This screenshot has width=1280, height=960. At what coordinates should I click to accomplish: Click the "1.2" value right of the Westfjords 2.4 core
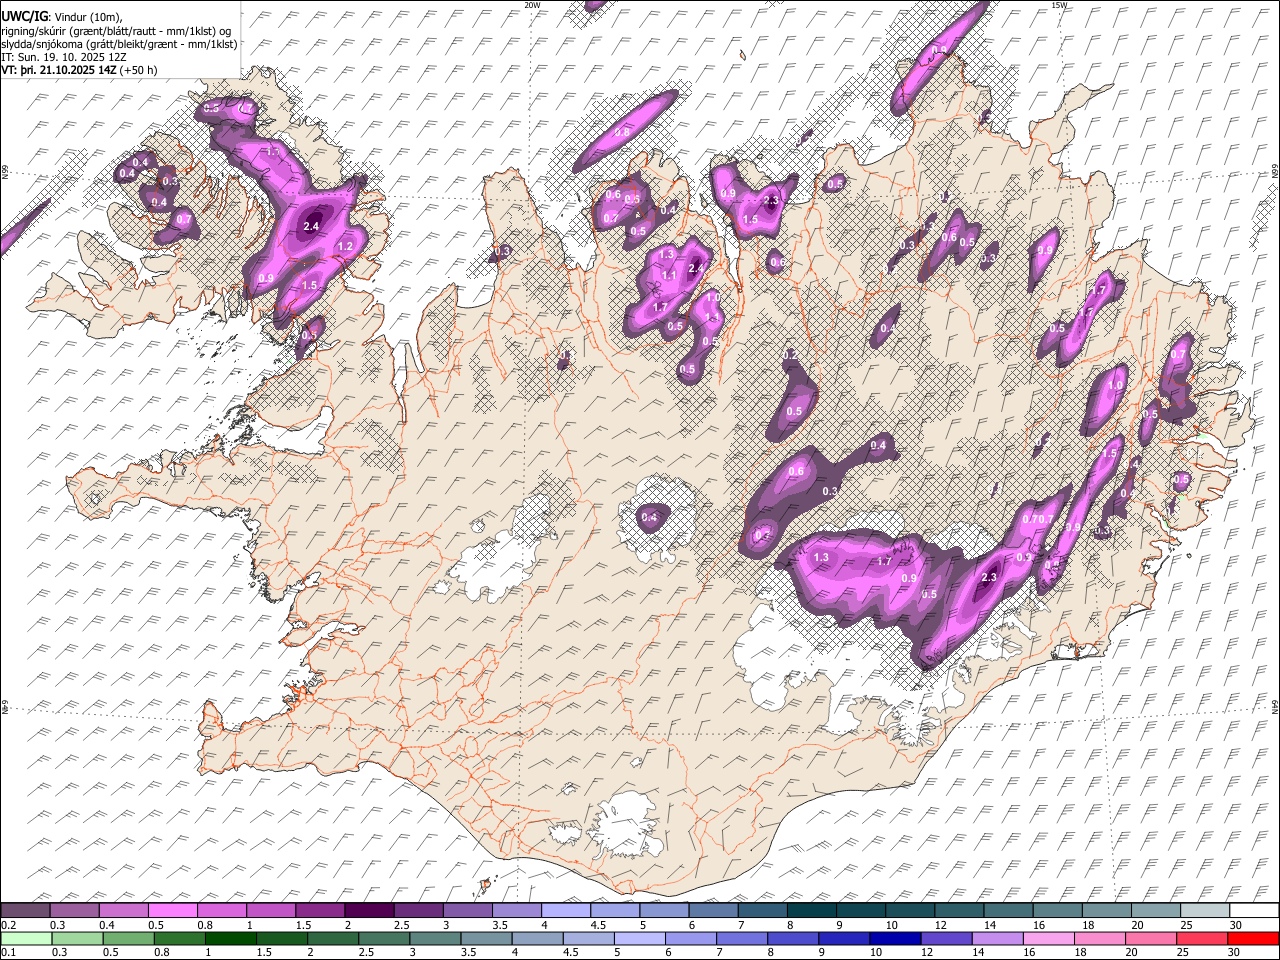click(347, 246)
